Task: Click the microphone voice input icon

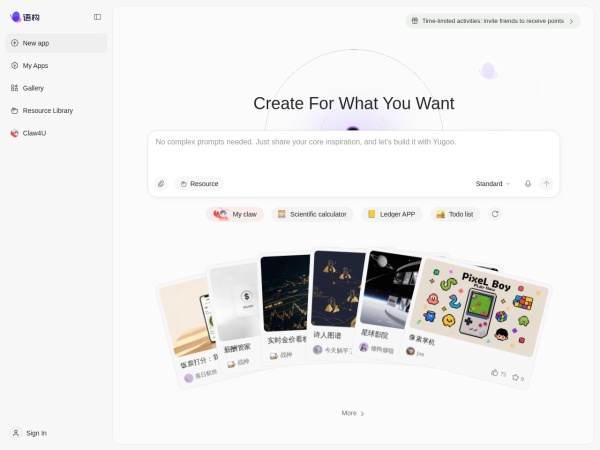Action: tap(528, 184)
